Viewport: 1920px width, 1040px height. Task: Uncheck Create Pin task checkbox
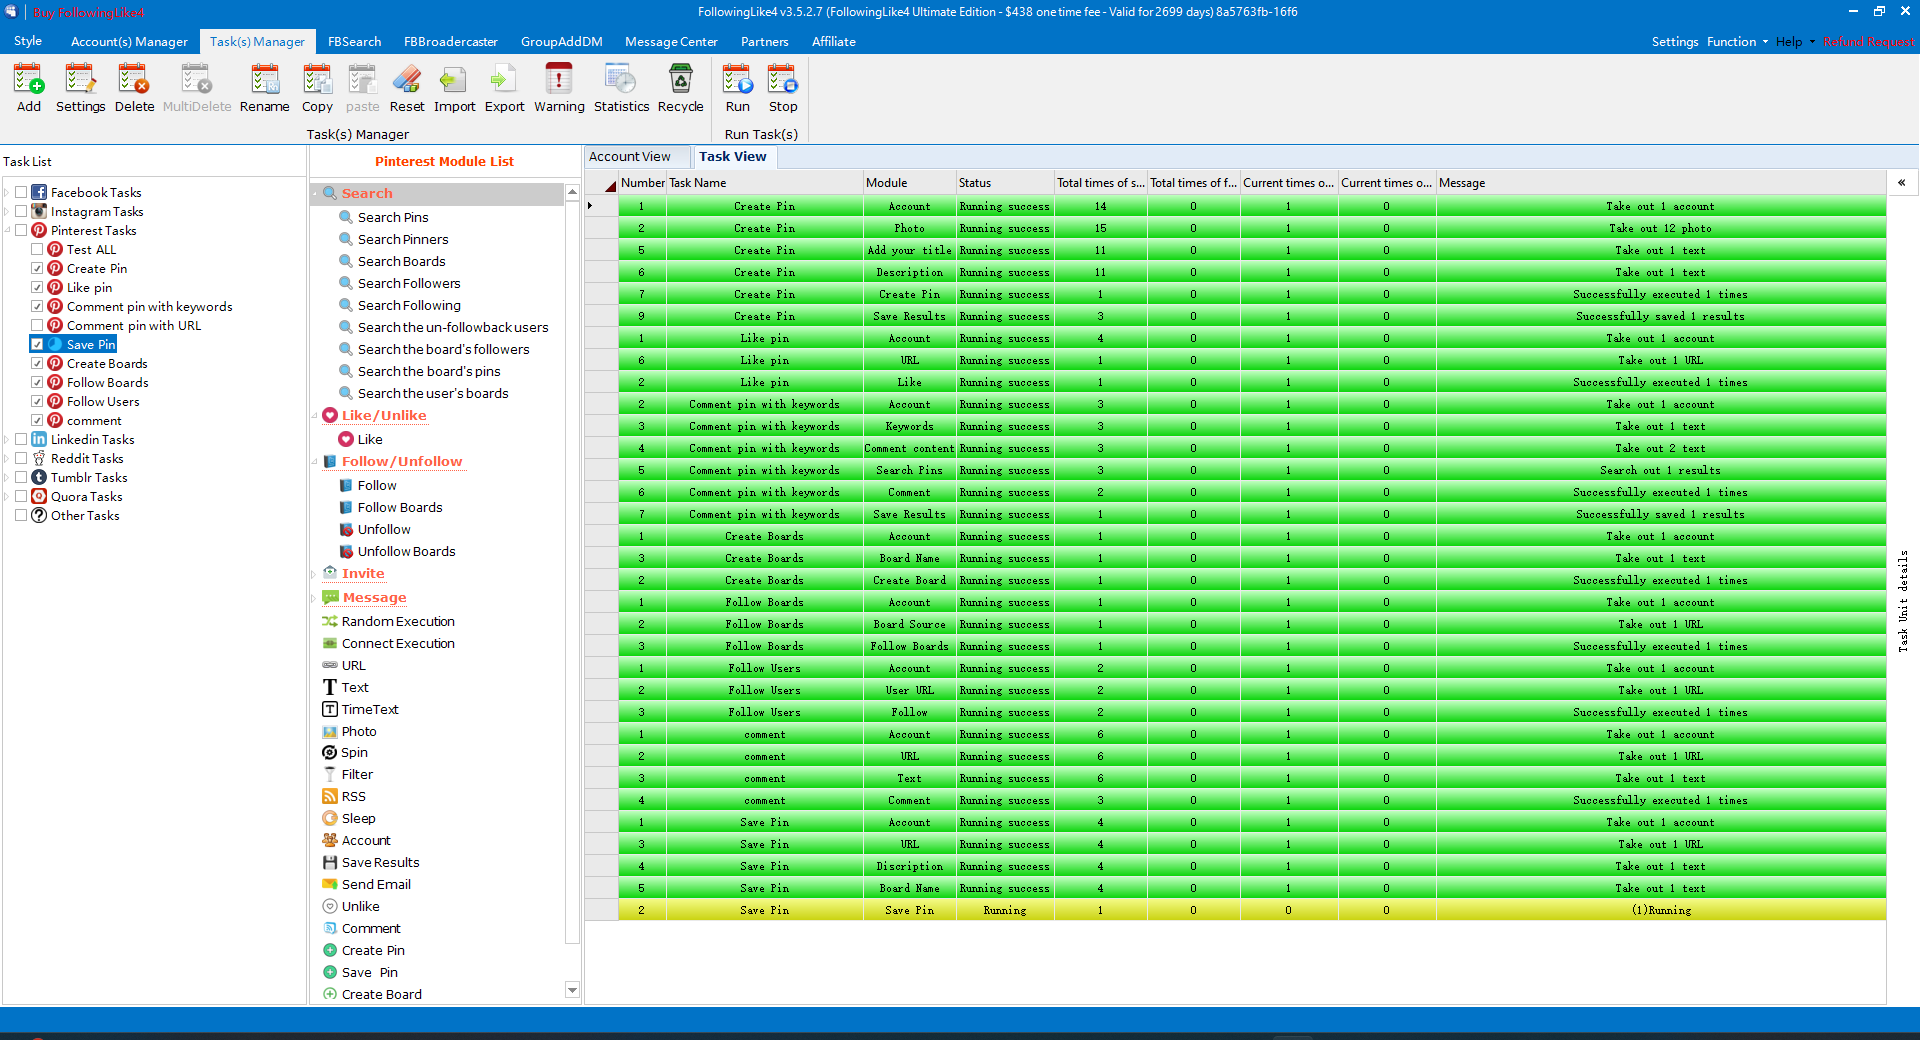click(x=37, y=268)
